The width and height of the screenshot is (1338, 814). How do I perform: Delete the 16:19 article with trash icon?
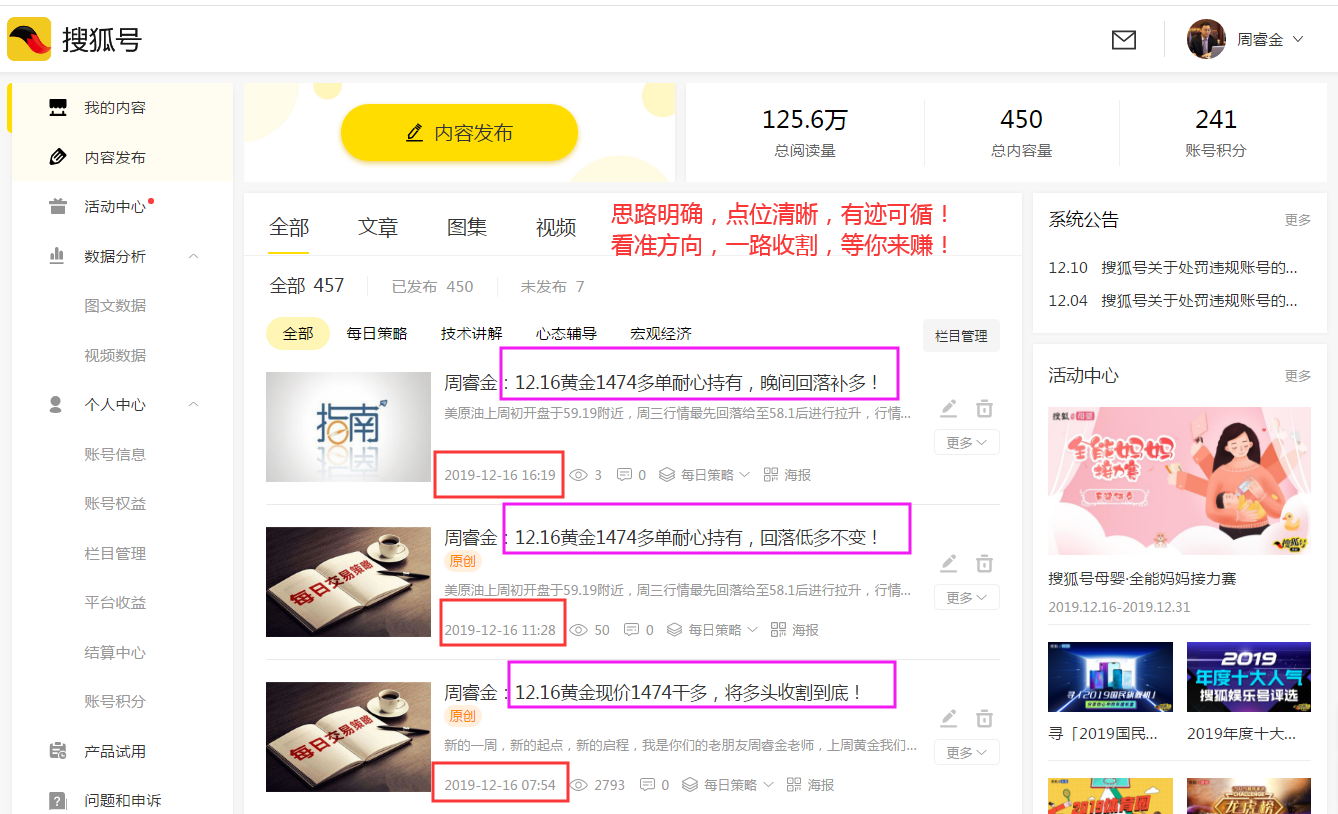985,408
